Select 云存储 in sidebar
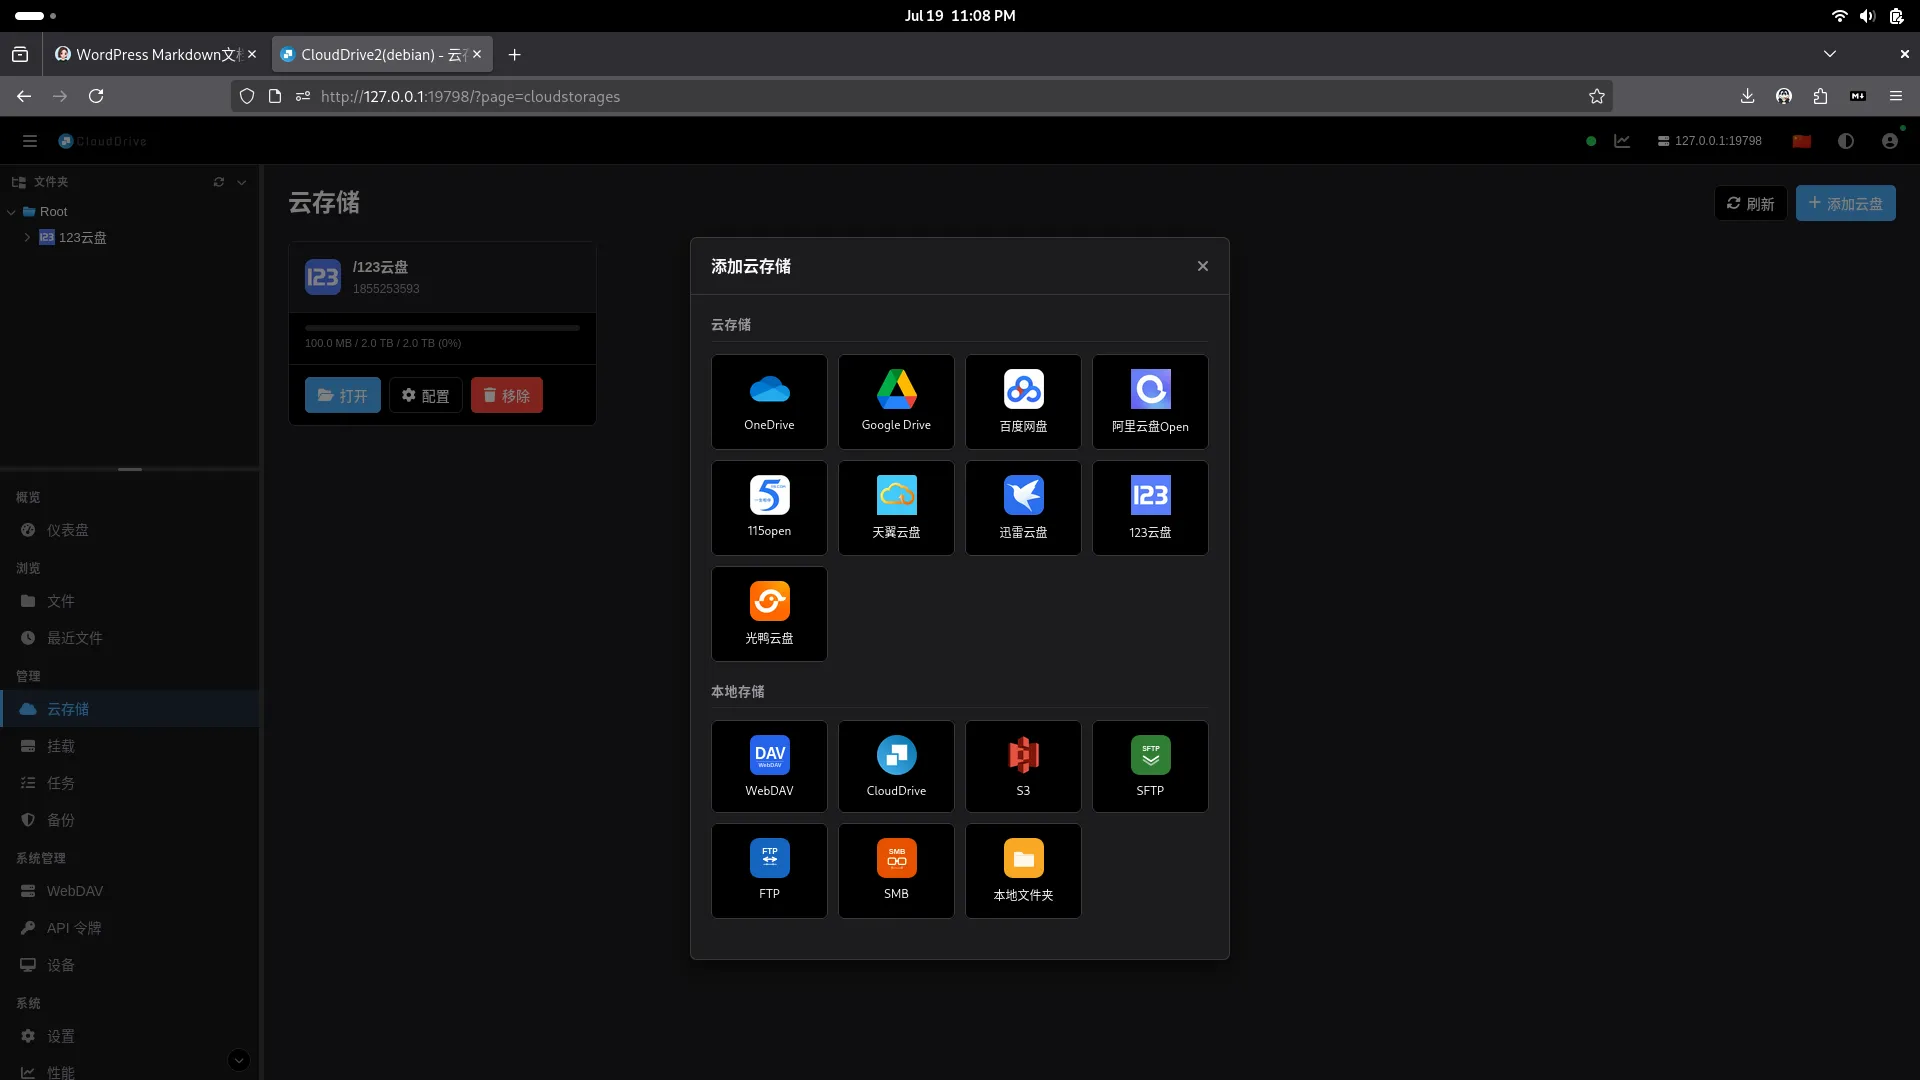Image resolution: width=1920 pixels, height=1080 pixels. tap(130, 709)
